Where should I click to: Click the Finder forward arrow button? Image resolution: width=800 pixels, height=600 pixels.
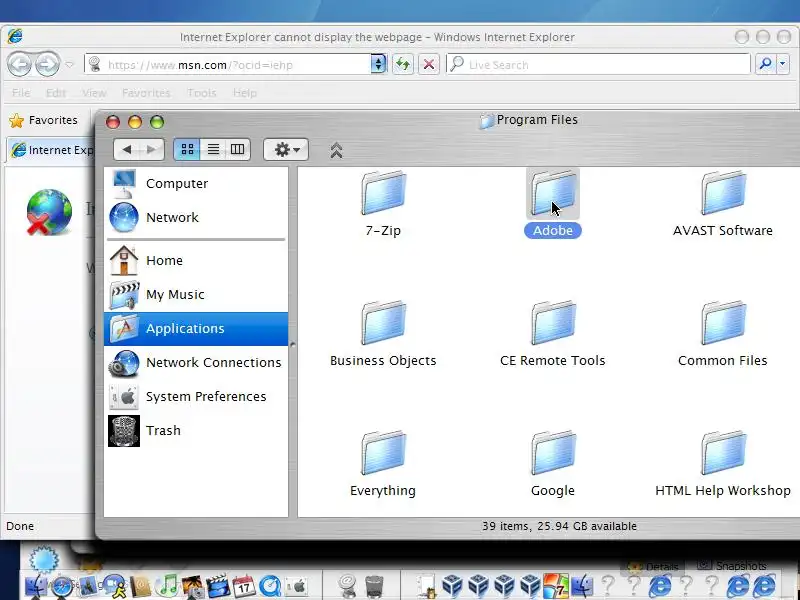152,149
